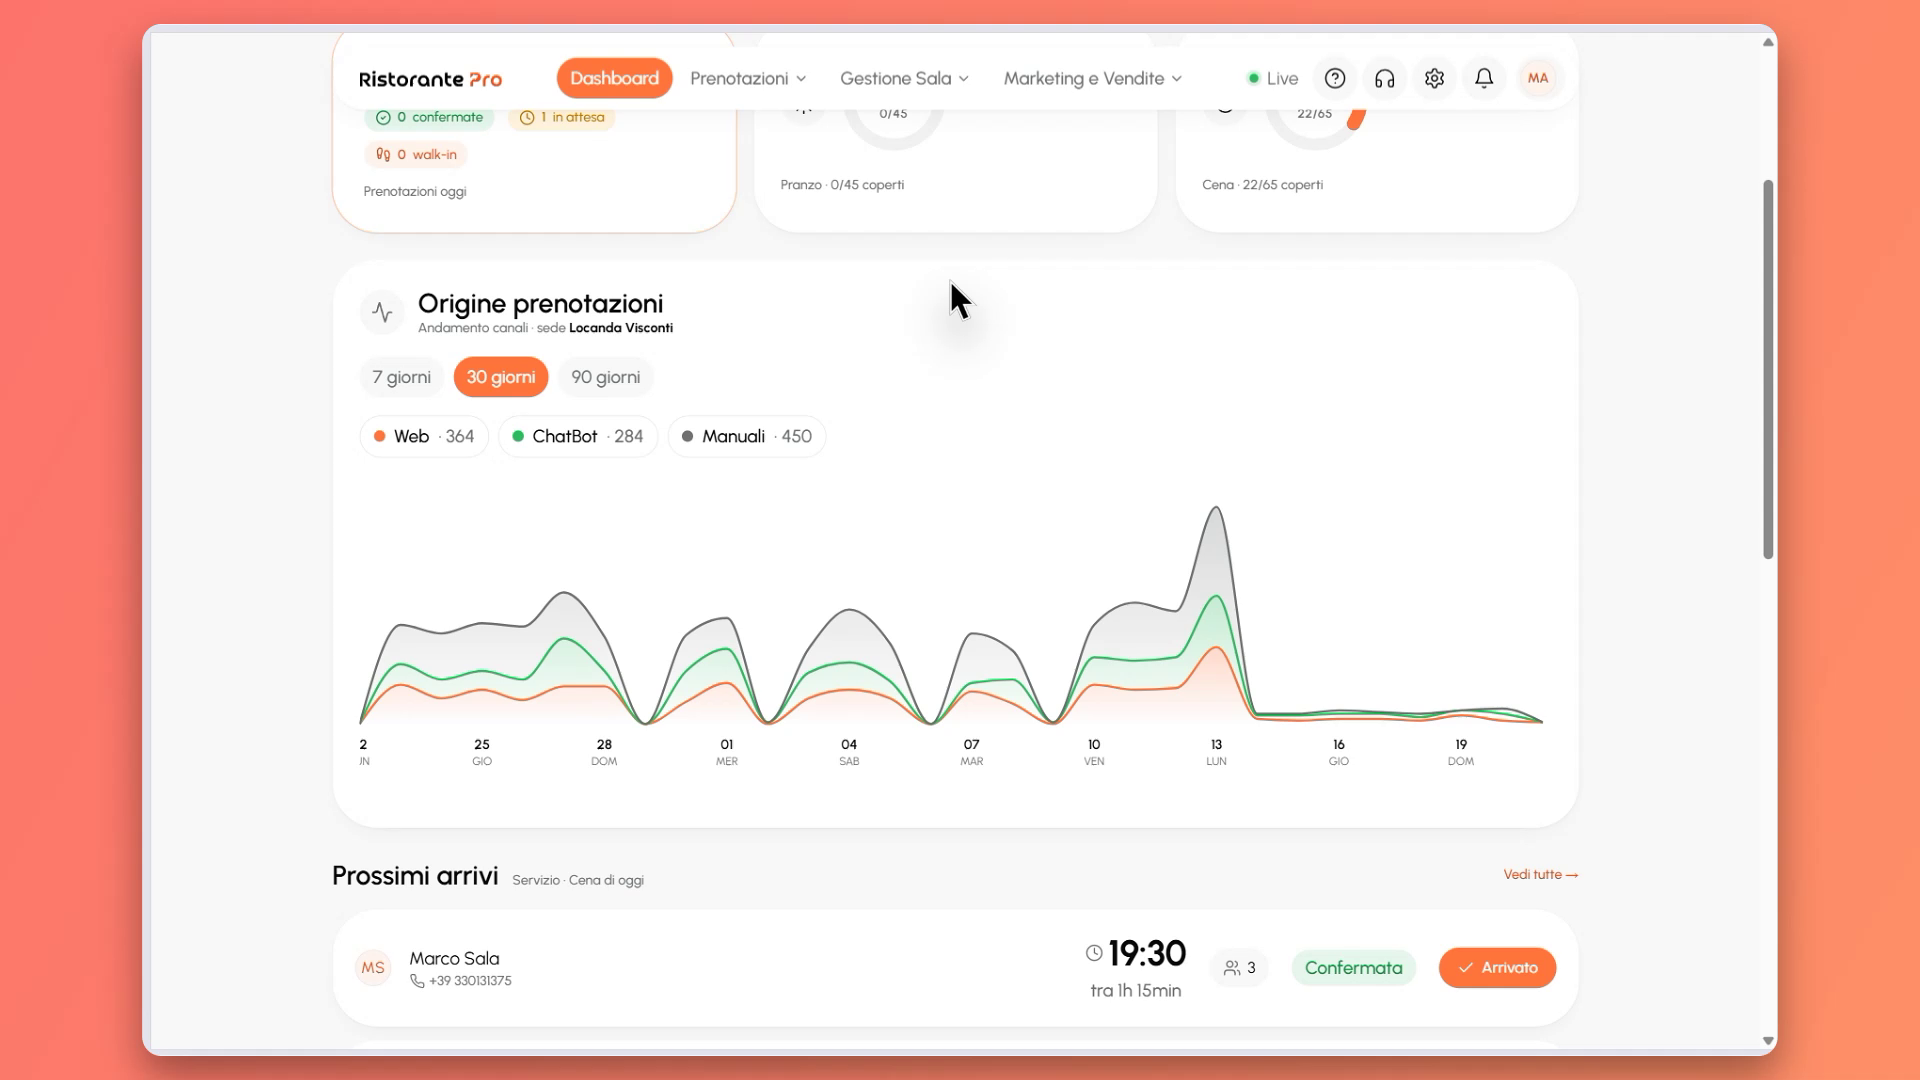Open the help question mark icon

coord(1335,78)
